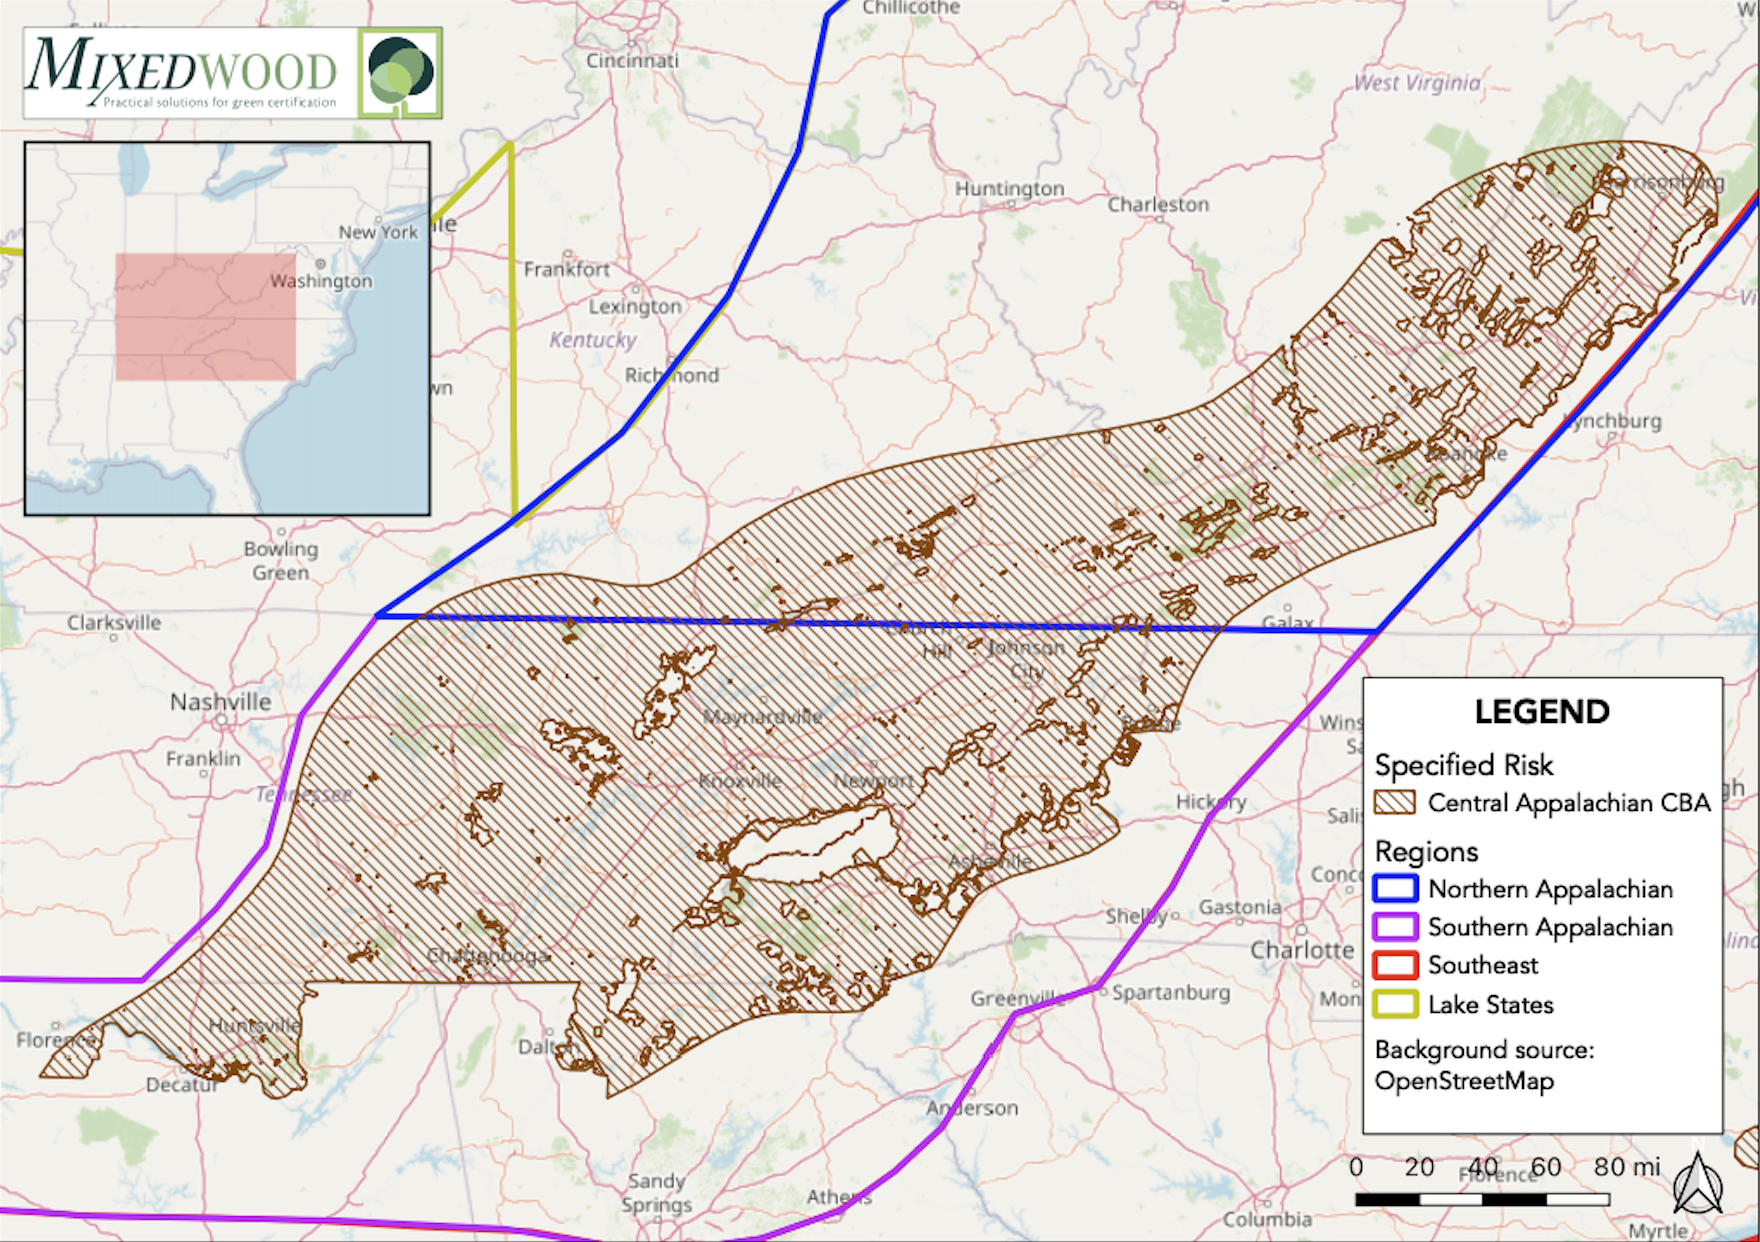Click the Southern Appalachian legend label
The image size is (1760, 1242).
click(1550, 927)
